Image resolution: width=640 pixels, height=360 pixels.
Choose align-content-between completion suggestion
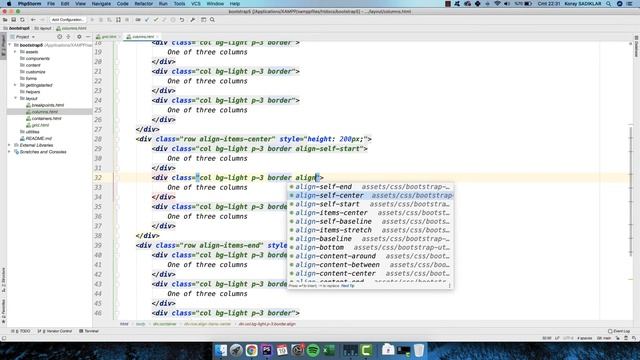[x=370, y=265]
